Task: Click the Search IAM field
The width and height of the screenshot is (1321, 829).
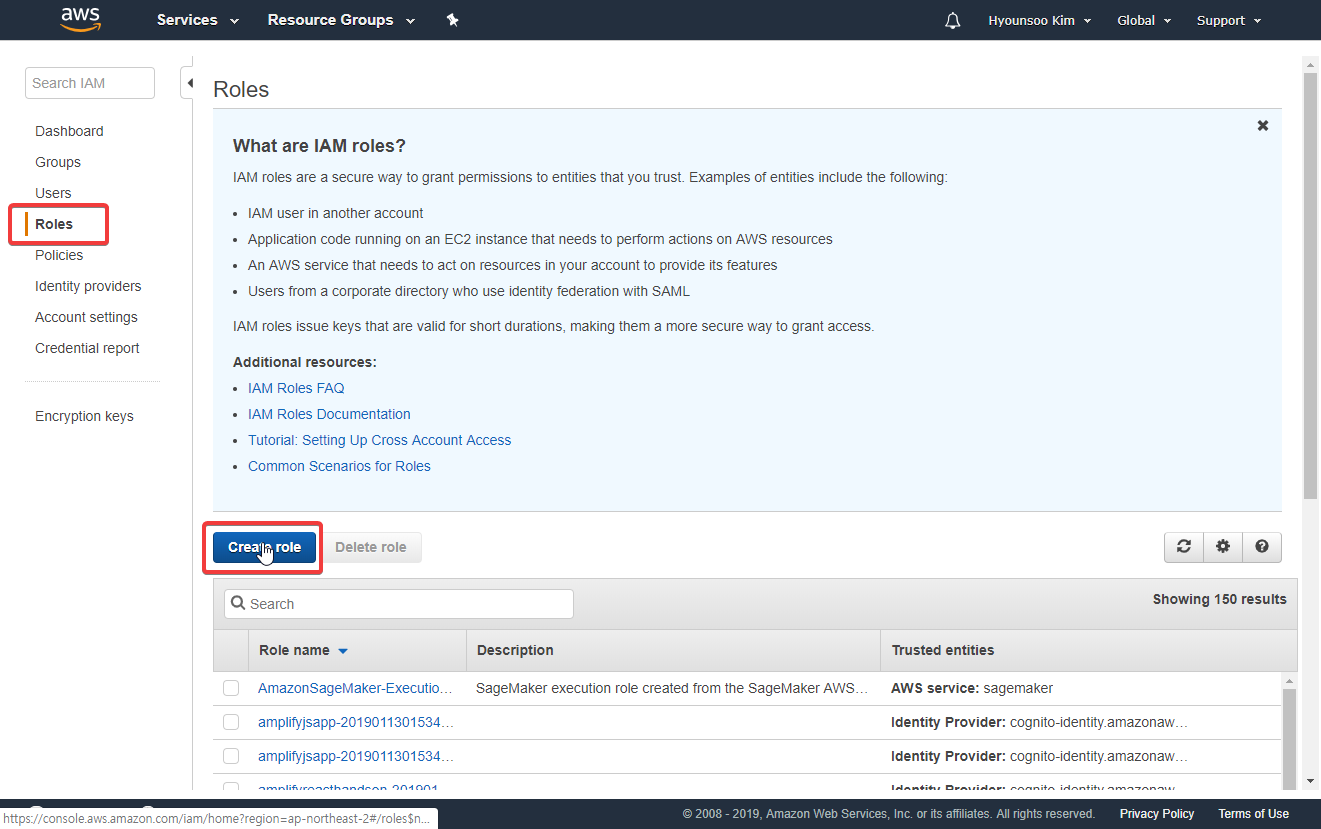Action: click(90, 83)
